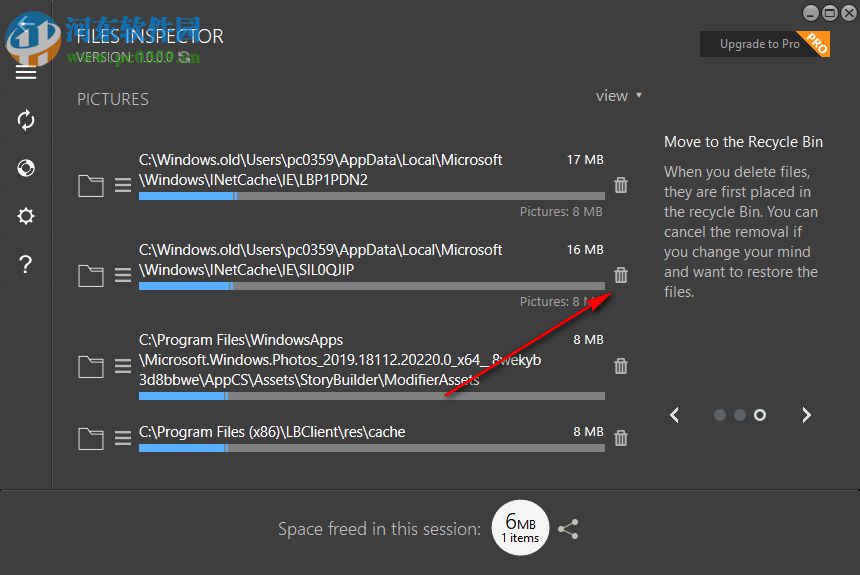This screenshot has height=575, width=860.
Task: Click the back arrow near app title
Action: (x=25, y=24)
